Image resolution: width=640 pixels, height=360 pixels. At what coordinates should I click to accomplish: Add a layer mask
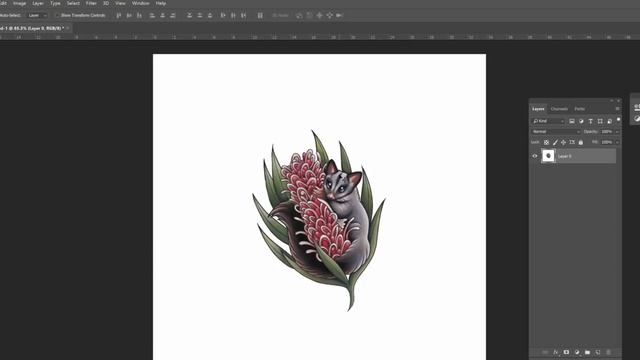(566, 352)
